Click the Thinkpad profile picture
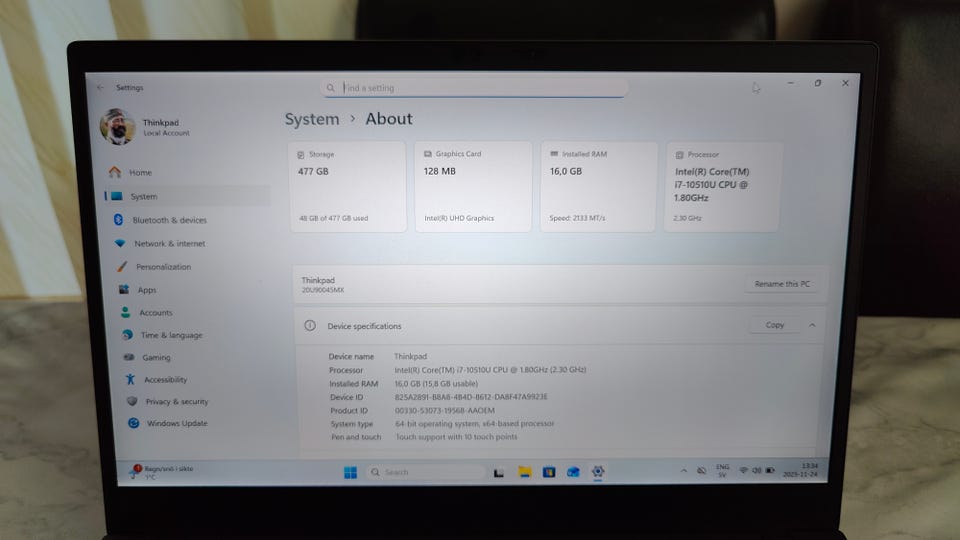The image size is (960, 540). pyautogui.click(x=118, y=127)
